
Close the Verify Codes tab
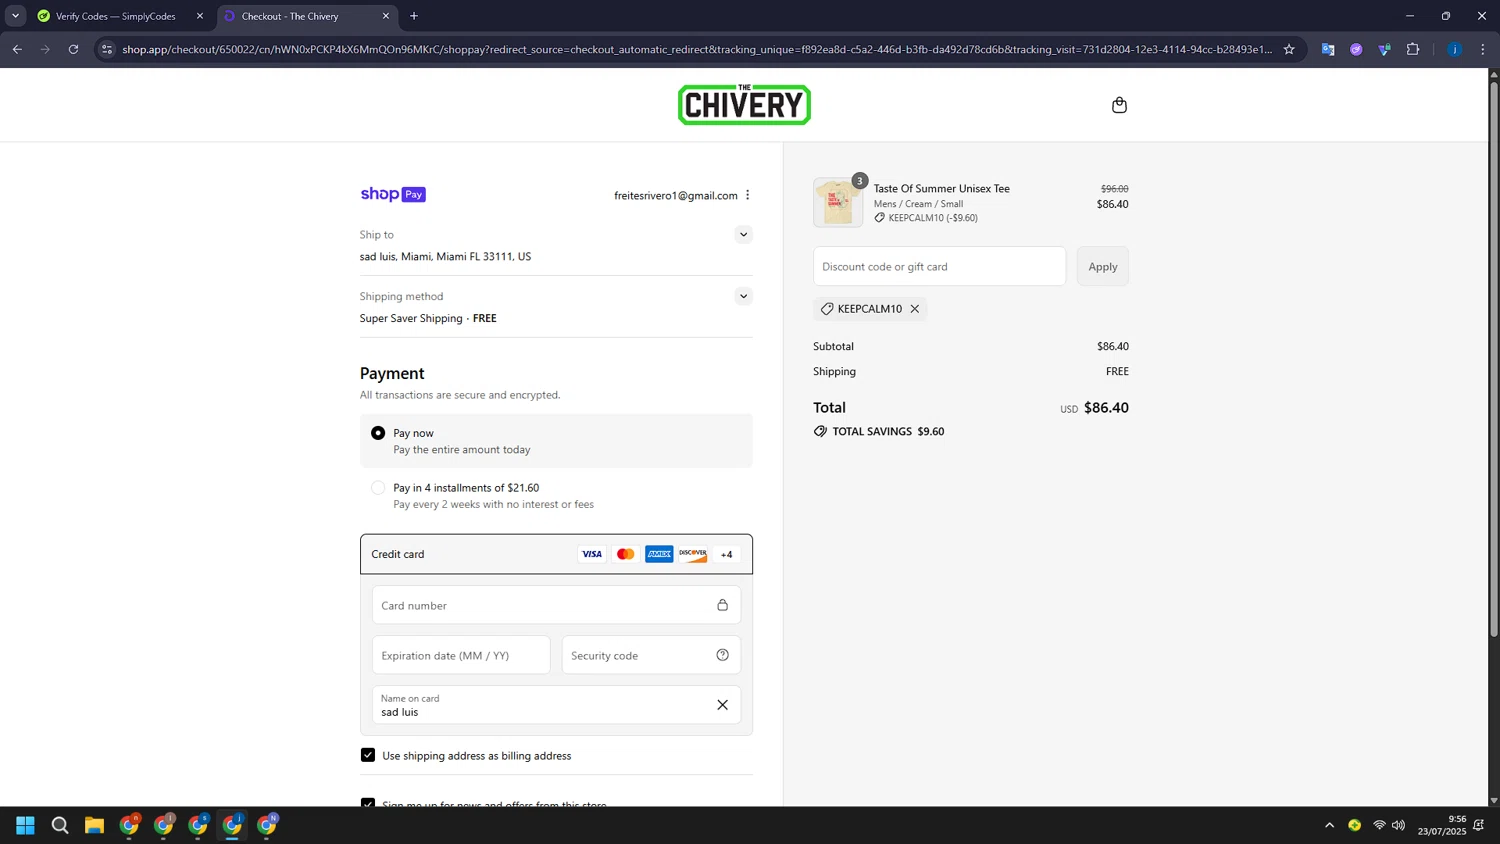(x=200, y=16)
